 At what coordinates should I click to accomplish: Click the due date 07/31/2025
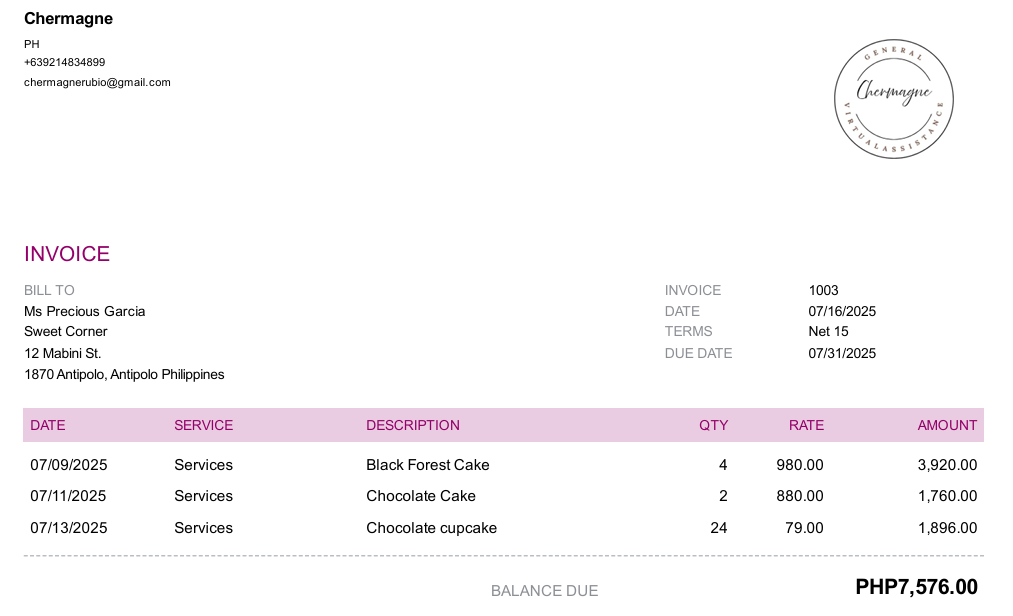[x=842, y=354]
